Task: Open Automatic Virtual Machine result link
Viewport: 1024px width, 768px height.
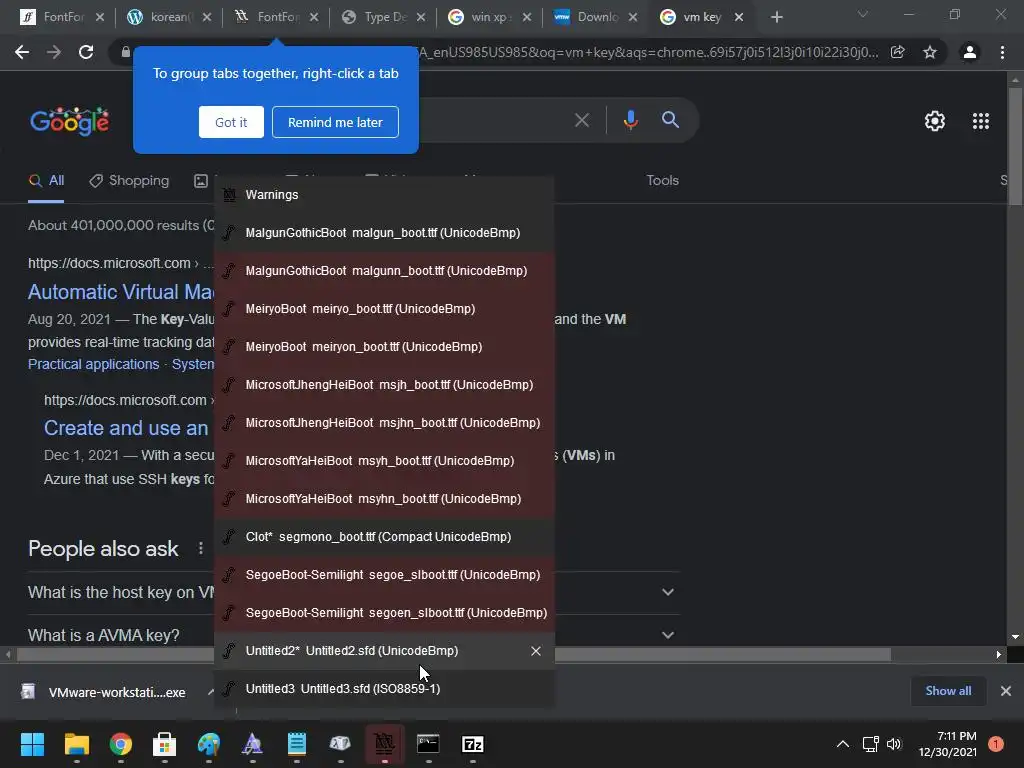Action: coord(121,292)
